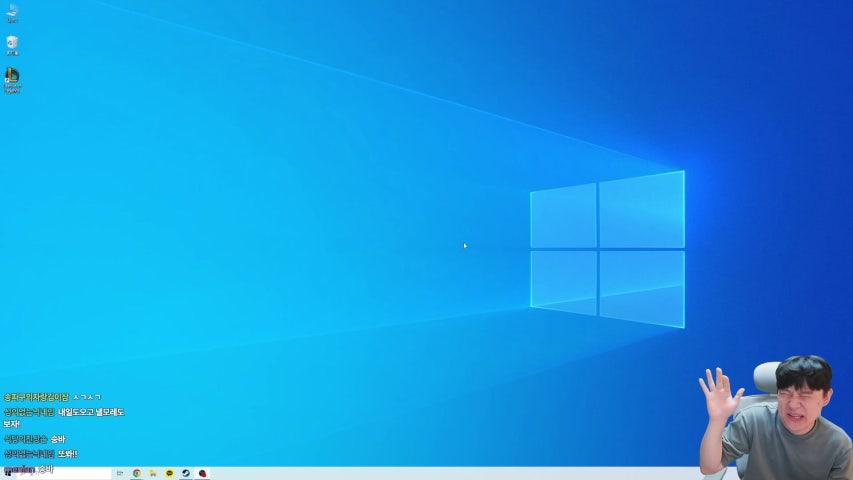Select the Recycle Bin desktop icon

(x=12, y=46)
